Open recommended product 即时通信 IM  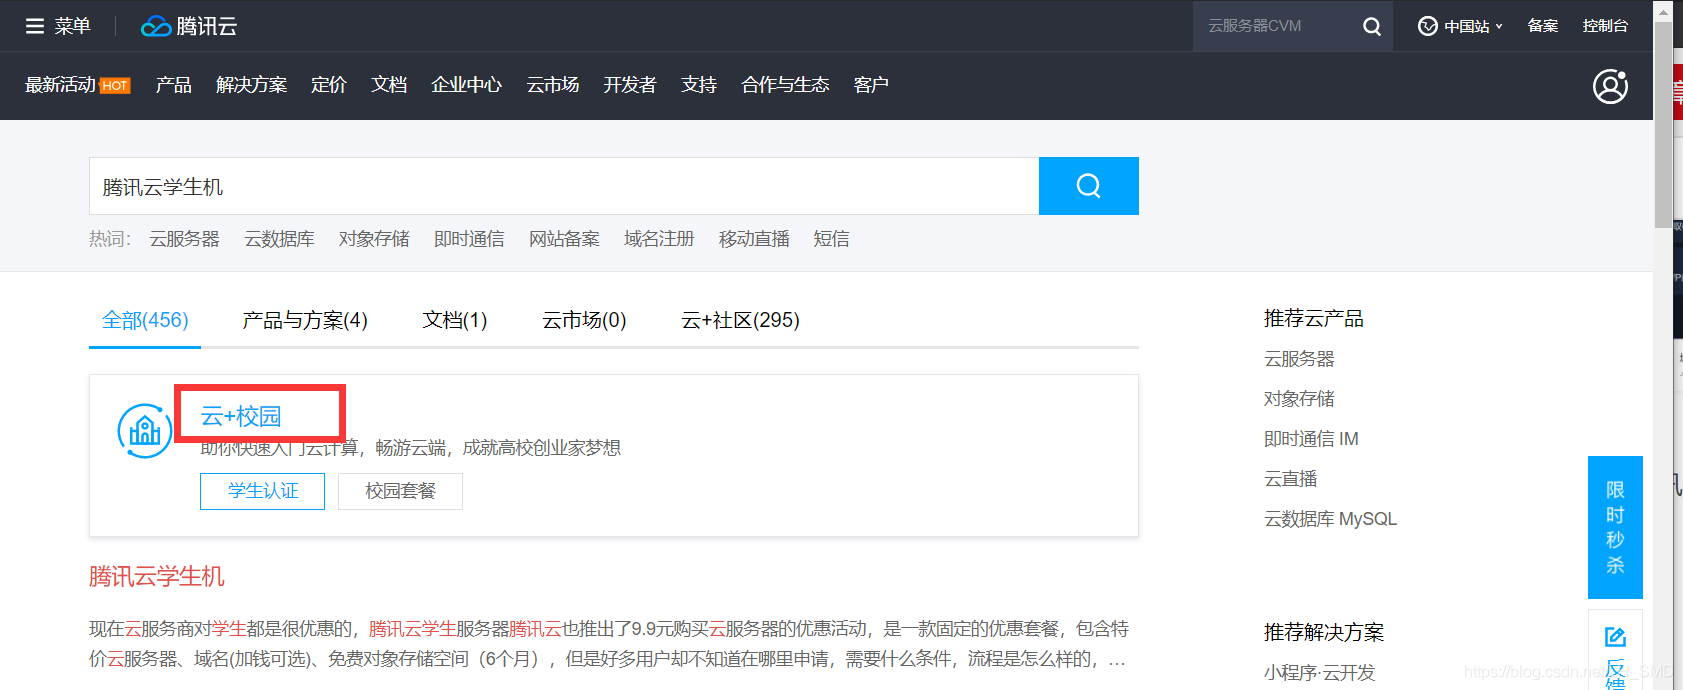[x=1311, y=439]
